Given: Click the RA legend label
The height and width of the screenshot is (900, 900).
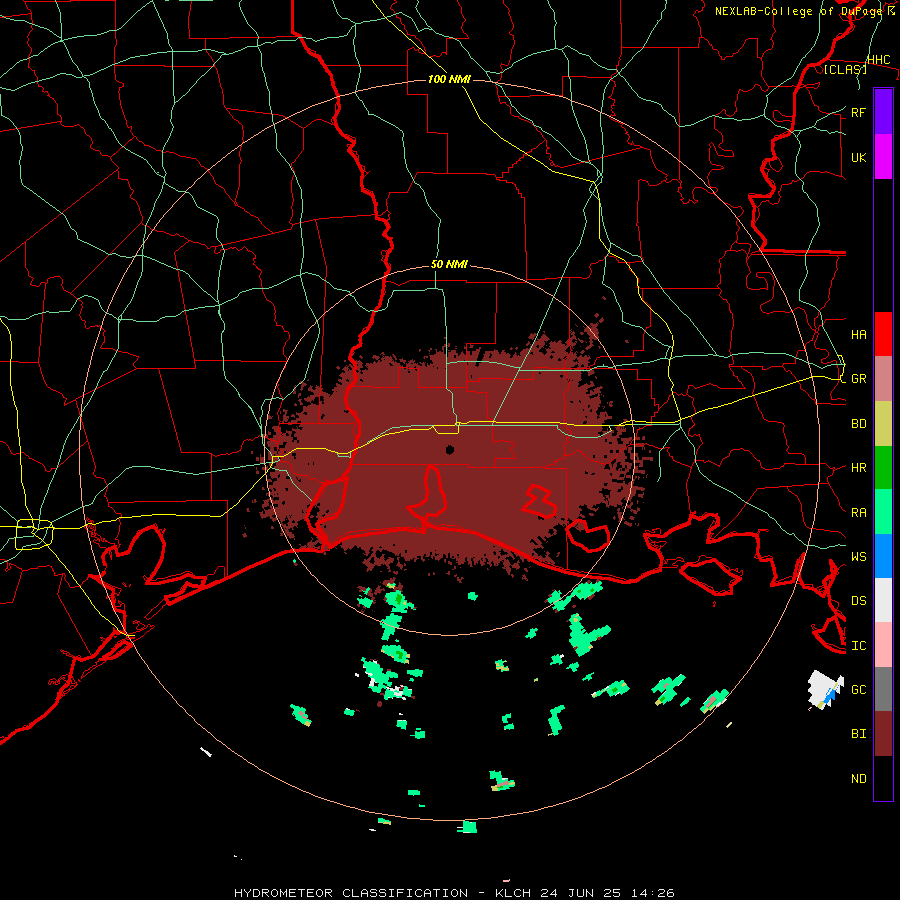Looking at the screenshot, I should [x=858, y=513].
